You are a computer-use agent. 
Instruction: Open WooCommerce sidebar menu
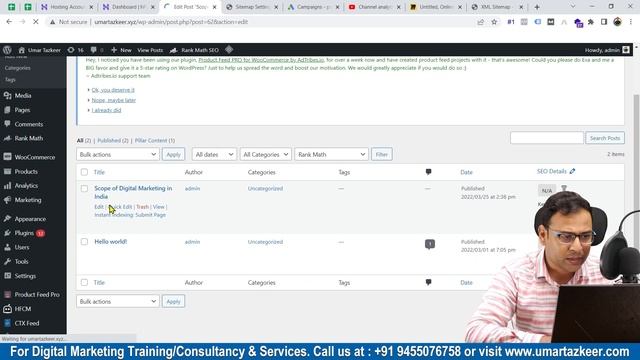tap(34, 157)
